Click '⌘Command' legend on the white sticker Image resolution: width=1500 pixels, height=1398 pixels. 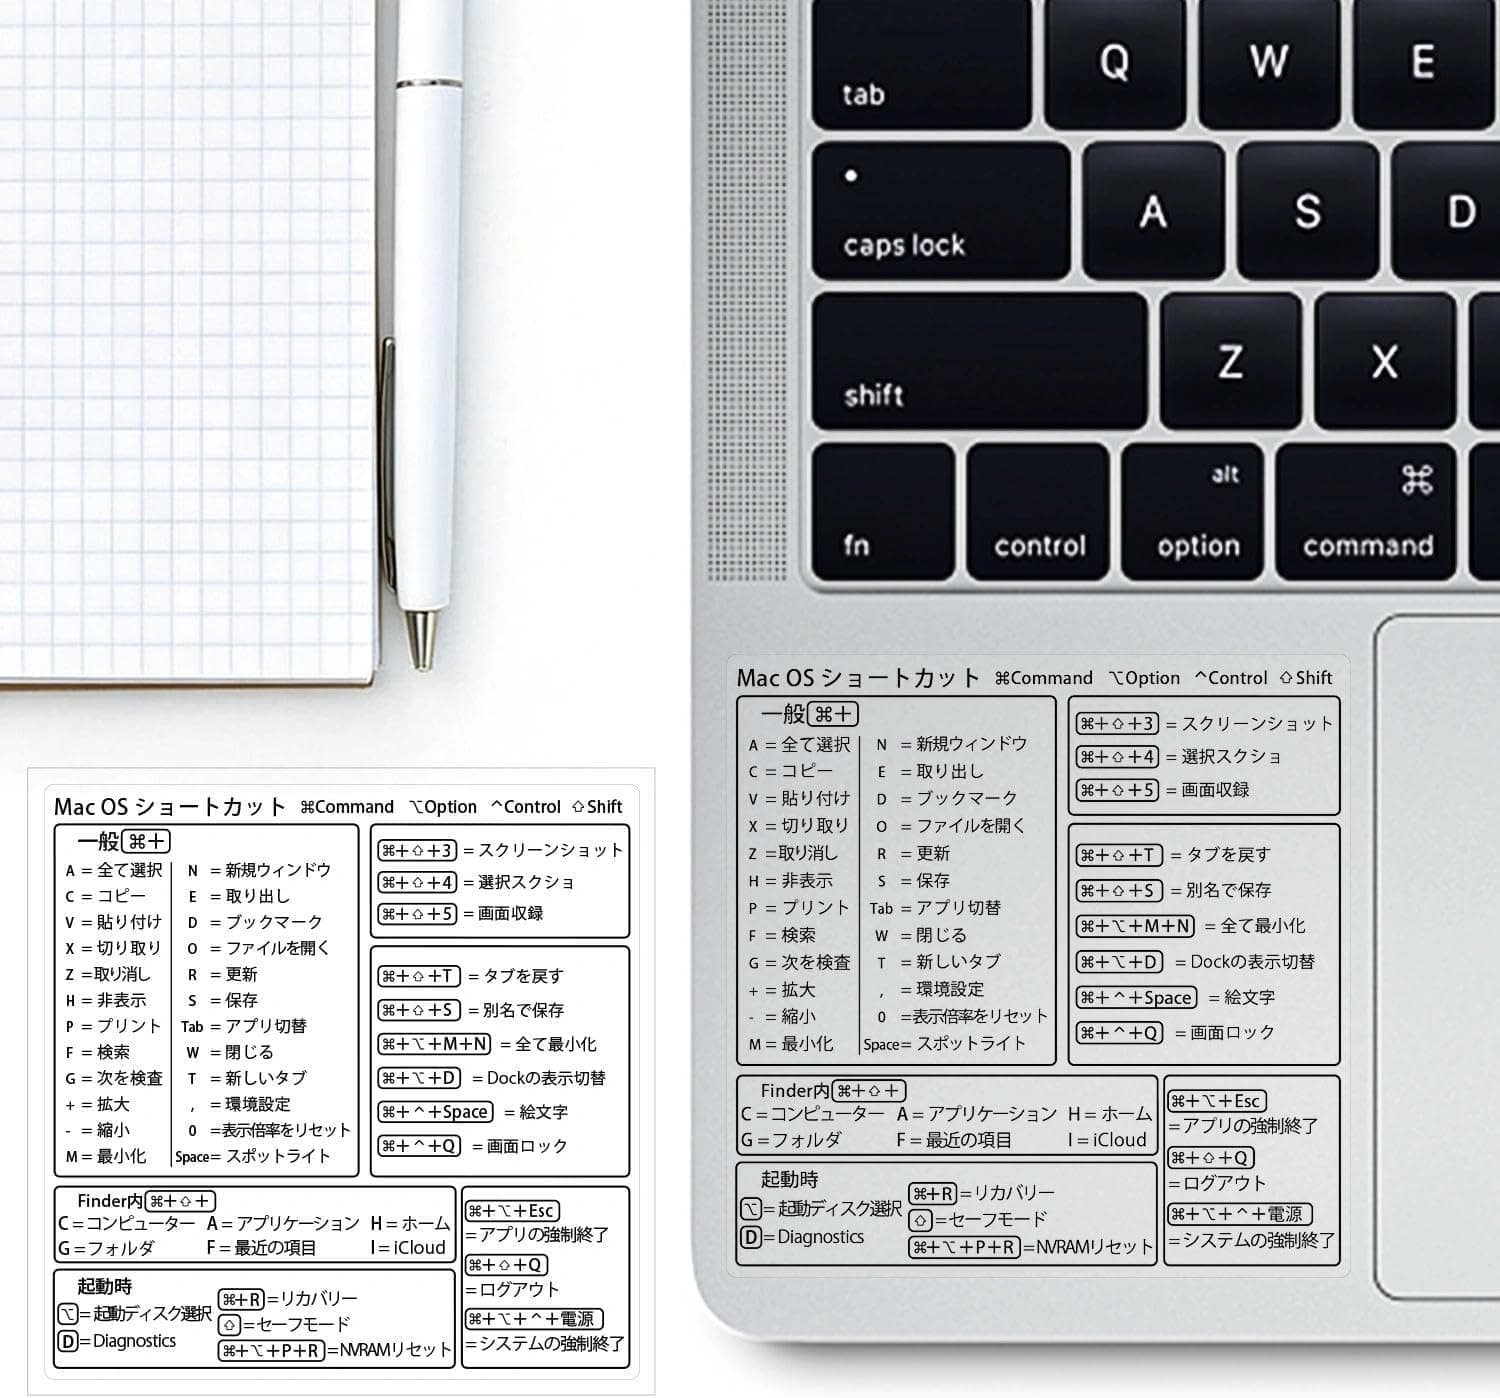pyautogui.click(x=347, y=807)
